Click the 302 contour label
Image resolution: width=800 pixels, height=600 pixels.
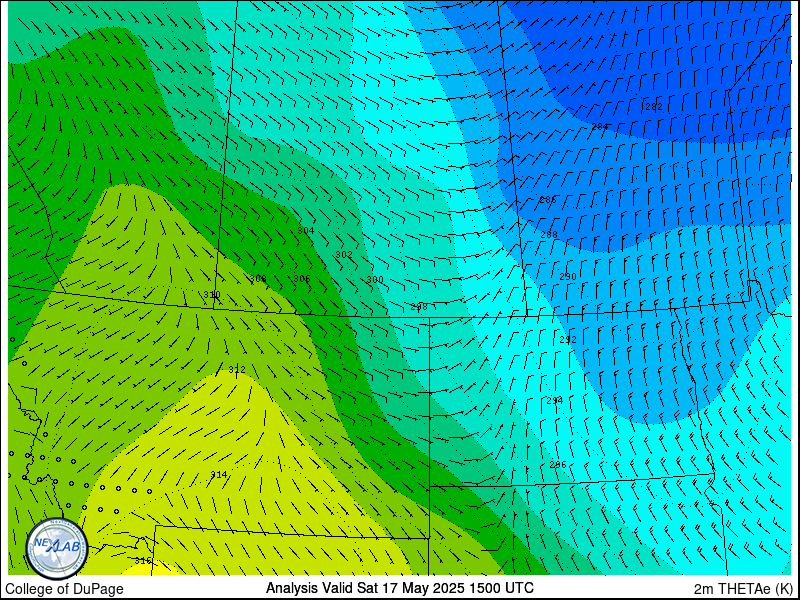coord(344,254)
